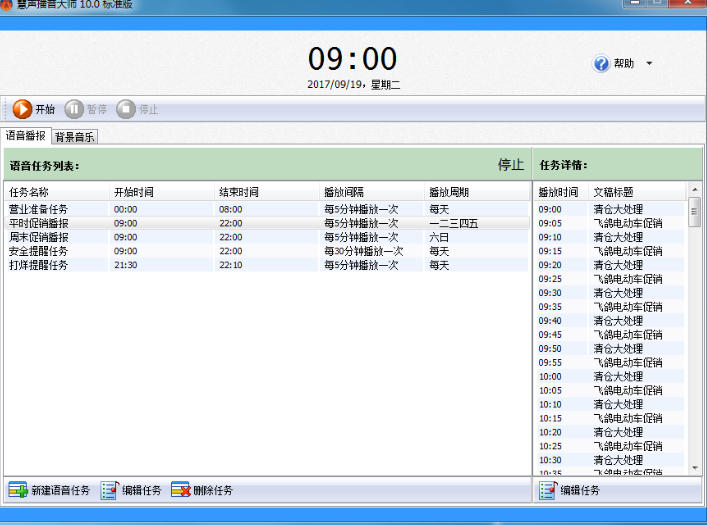
Task: Click the task details scrollbar up arrow
Action: (x=694, y=189)
